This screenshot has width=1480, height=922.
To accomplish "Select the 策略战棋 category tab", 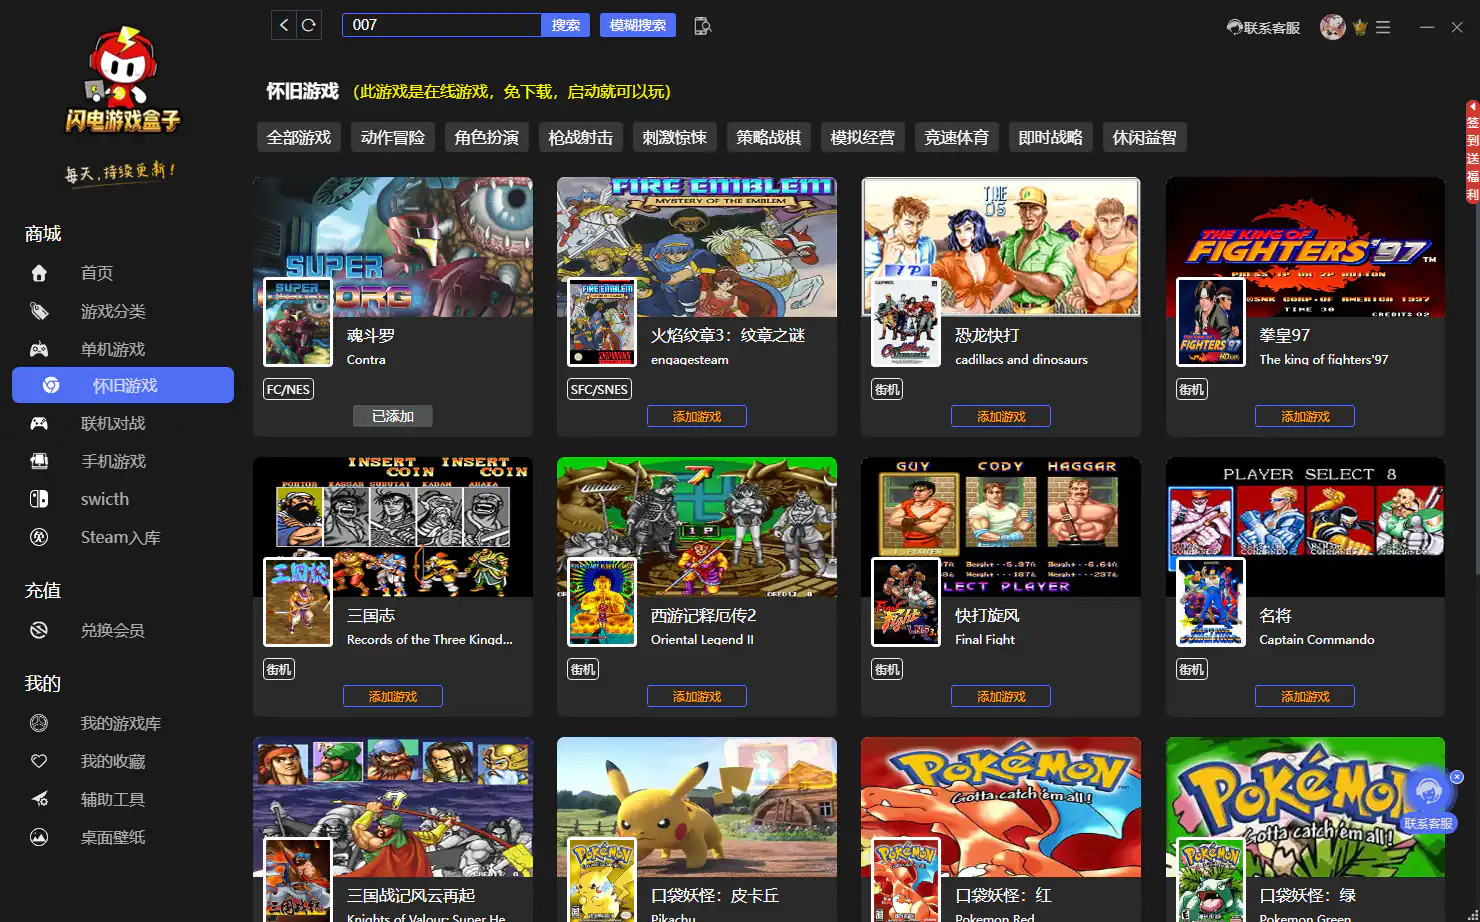I will 769,138.
